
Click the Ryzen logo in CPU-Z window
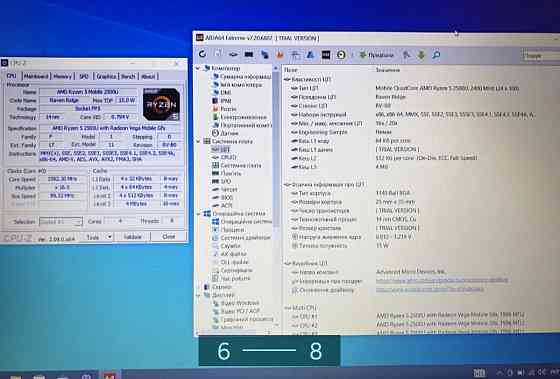click(x=161, y=104)
